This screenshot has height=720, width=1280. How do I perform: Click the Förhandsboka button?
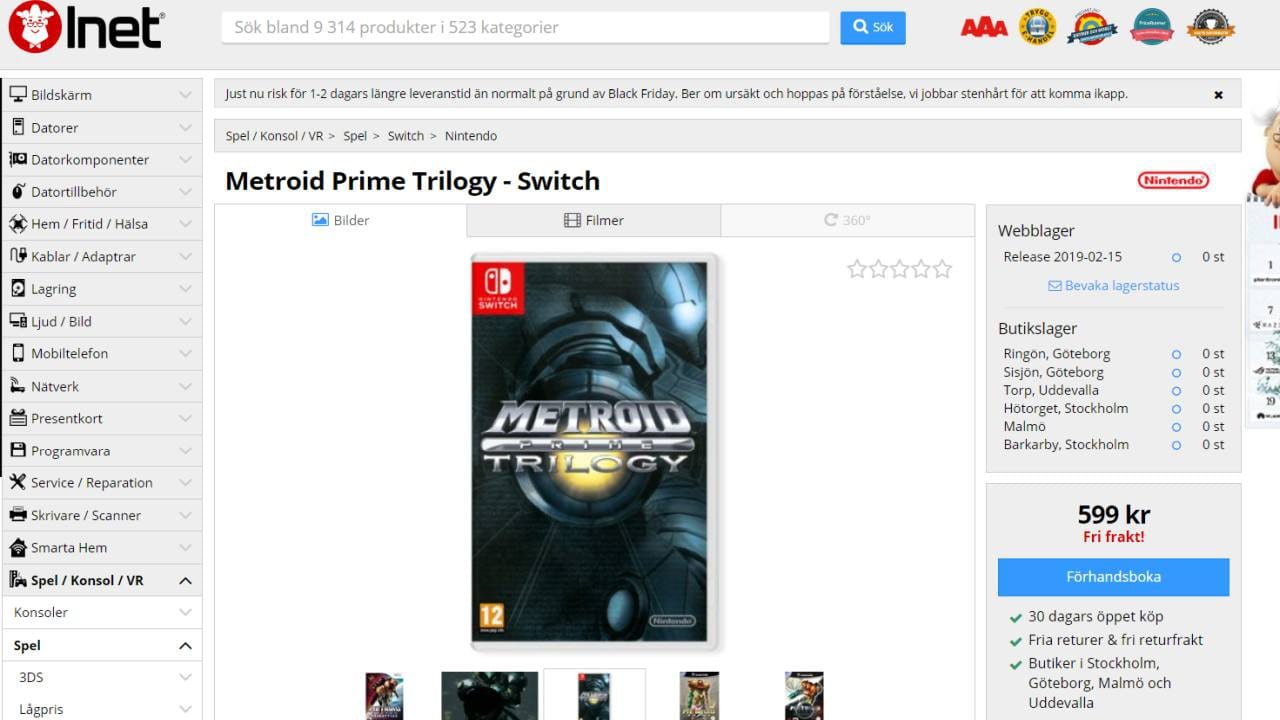pyautogui.click(x=1113, y=577)
